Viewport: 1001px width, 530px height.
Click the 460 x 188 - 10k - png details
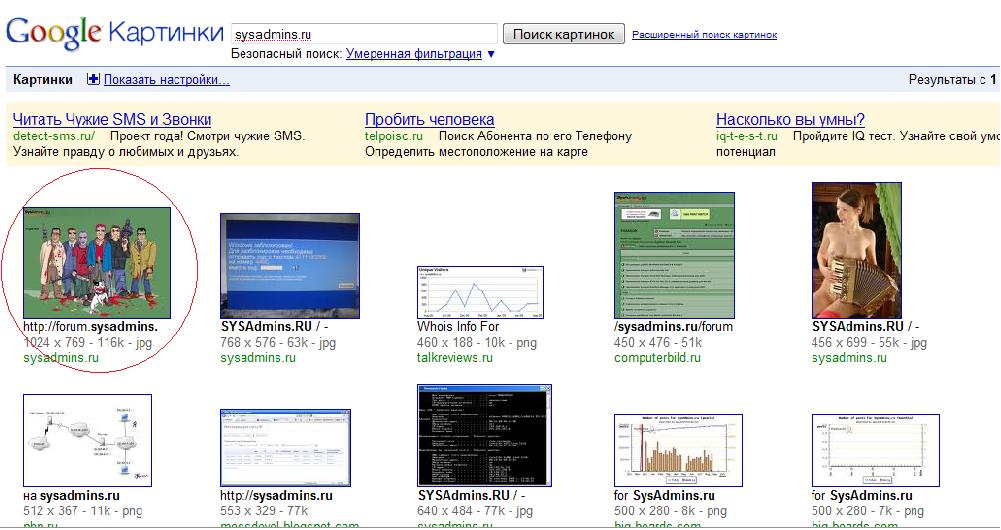pos(477,342)
